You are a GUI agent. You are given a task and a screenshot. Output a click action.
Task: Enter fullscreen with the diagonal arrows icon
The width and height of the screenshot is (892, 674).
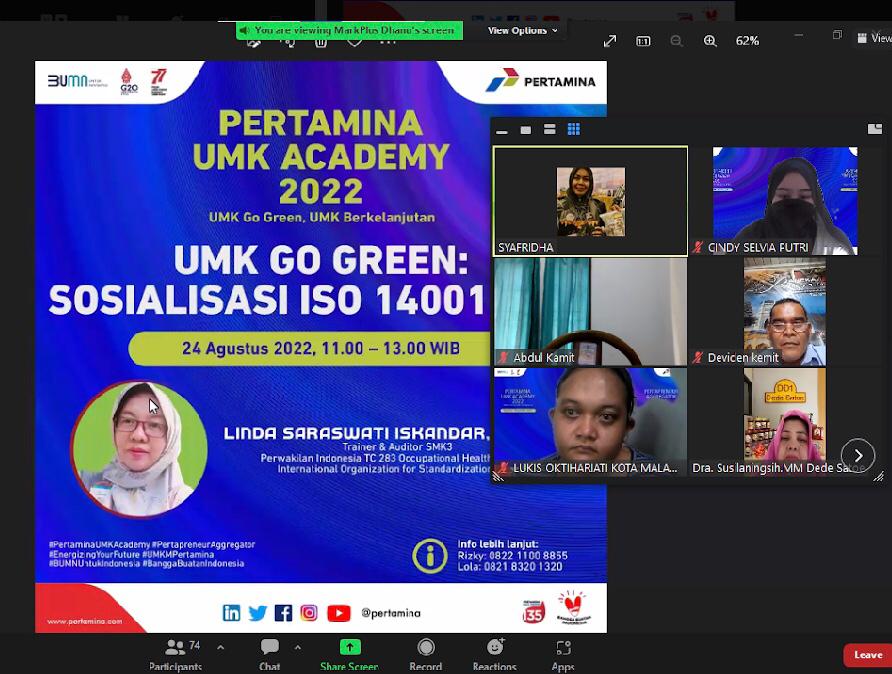click(x=610, y=41)
